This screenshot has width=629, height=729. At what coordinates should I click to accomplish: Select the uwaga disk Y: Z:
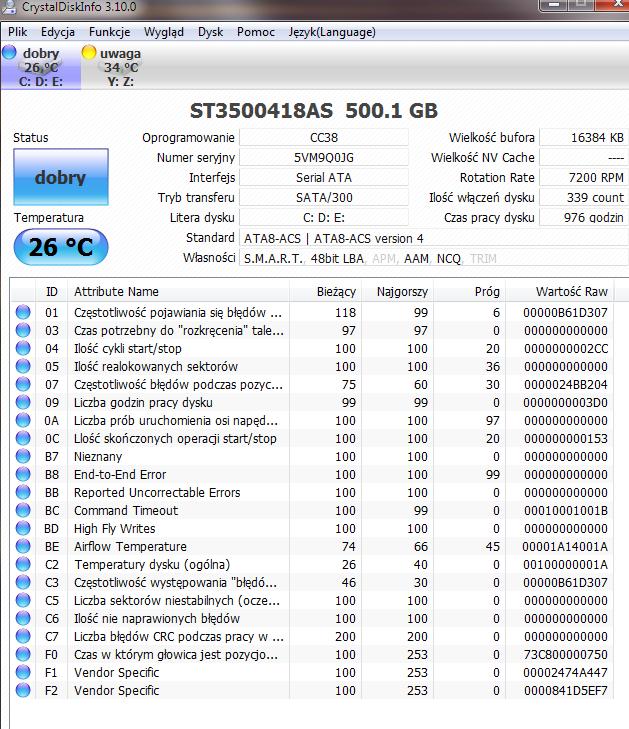click(x=120, y=67)
